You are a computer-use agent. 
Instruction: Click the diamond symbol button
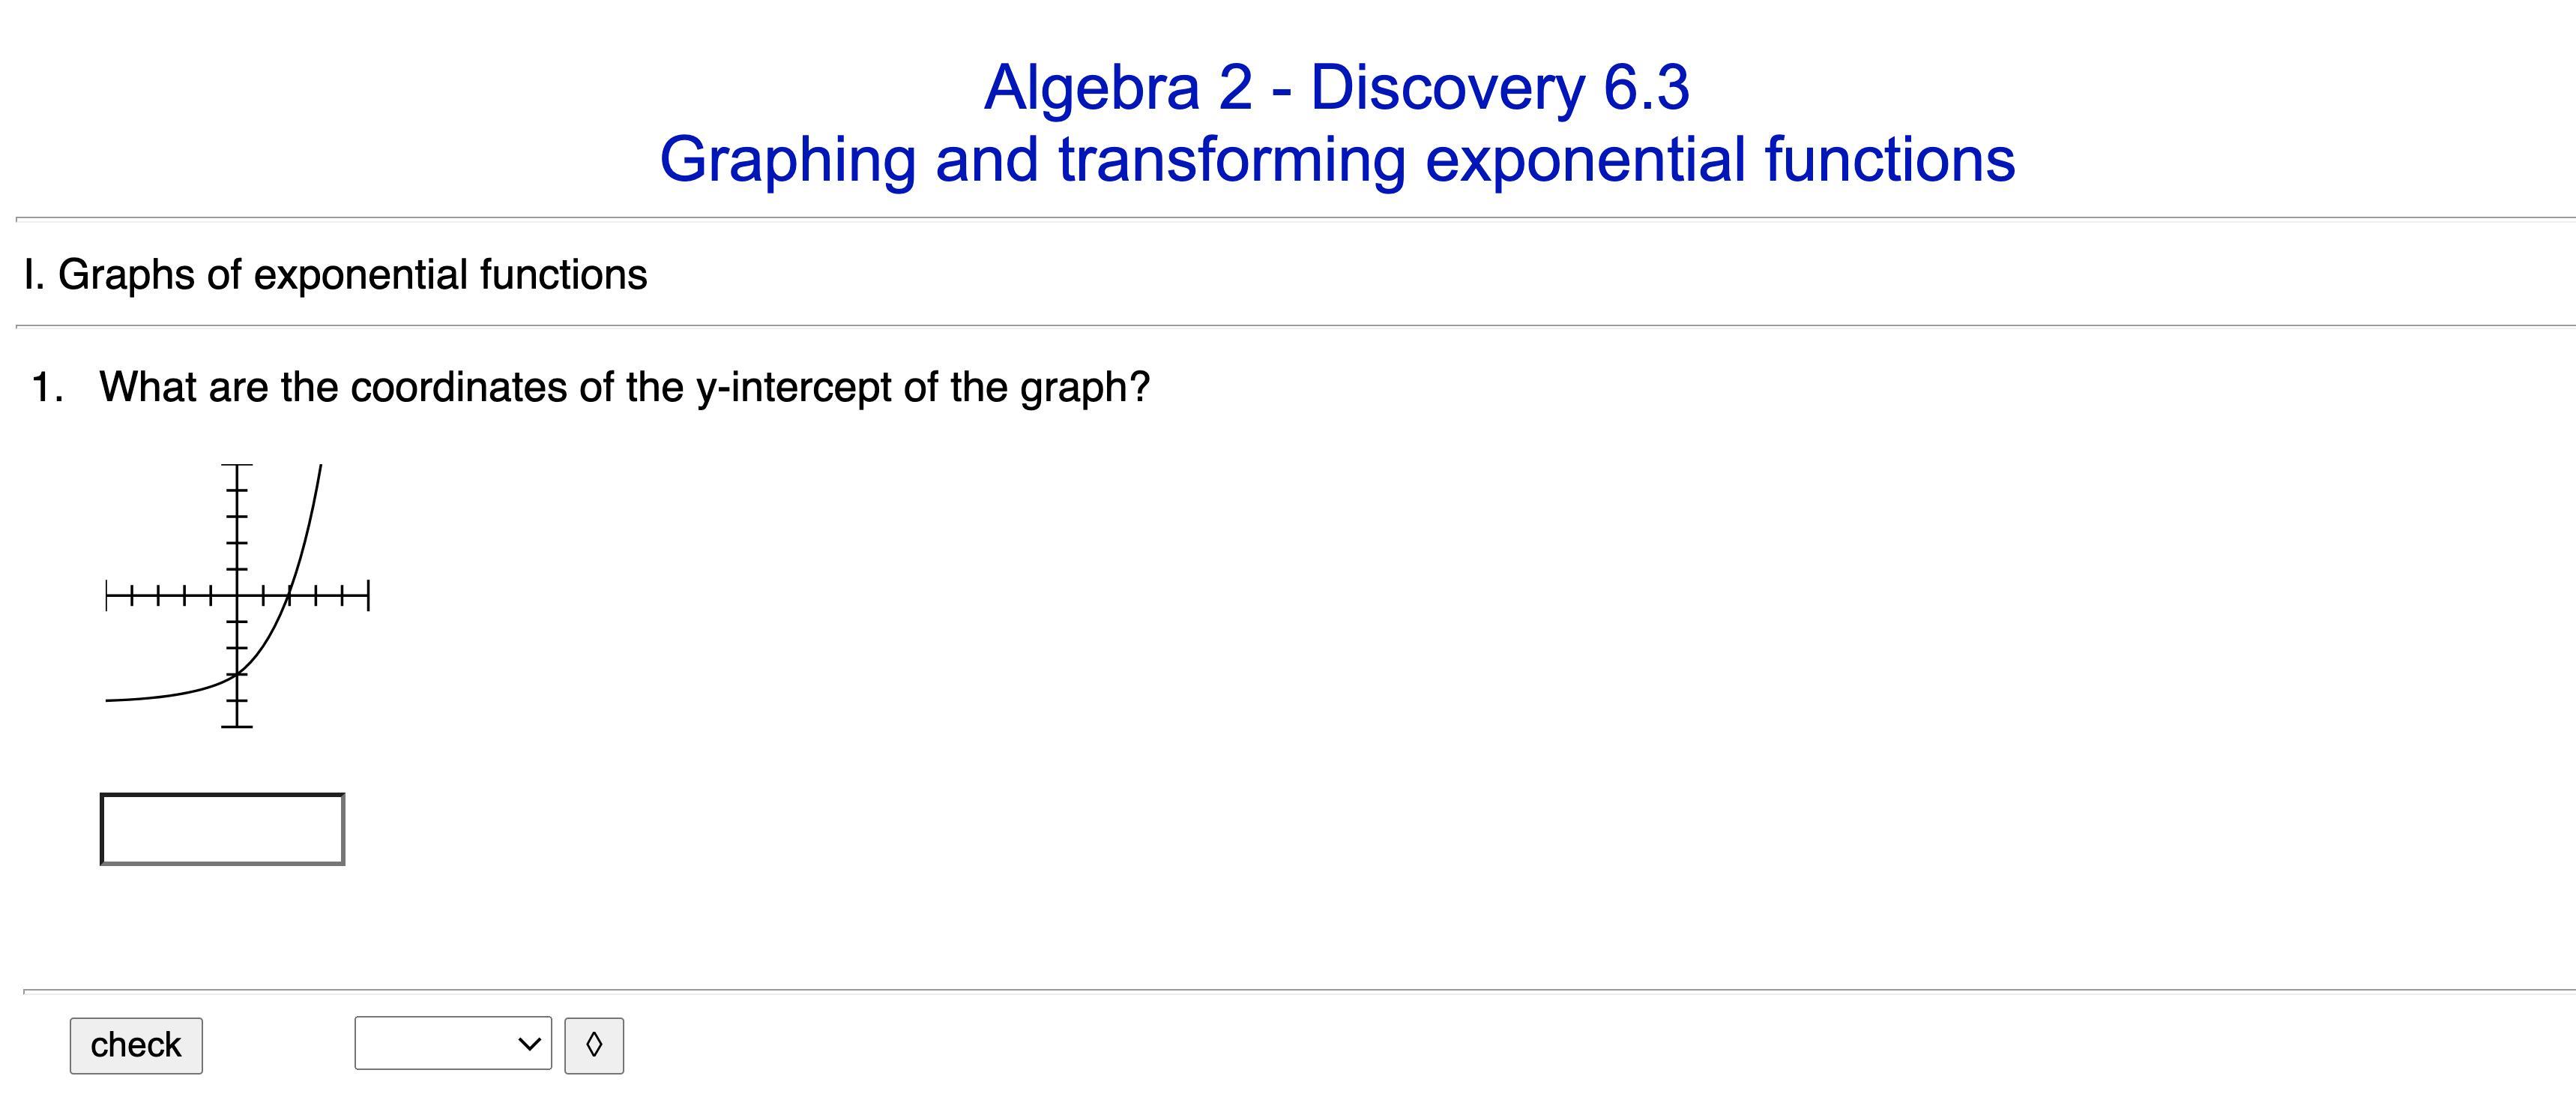pyautogui.click(x=594, y=1045)
